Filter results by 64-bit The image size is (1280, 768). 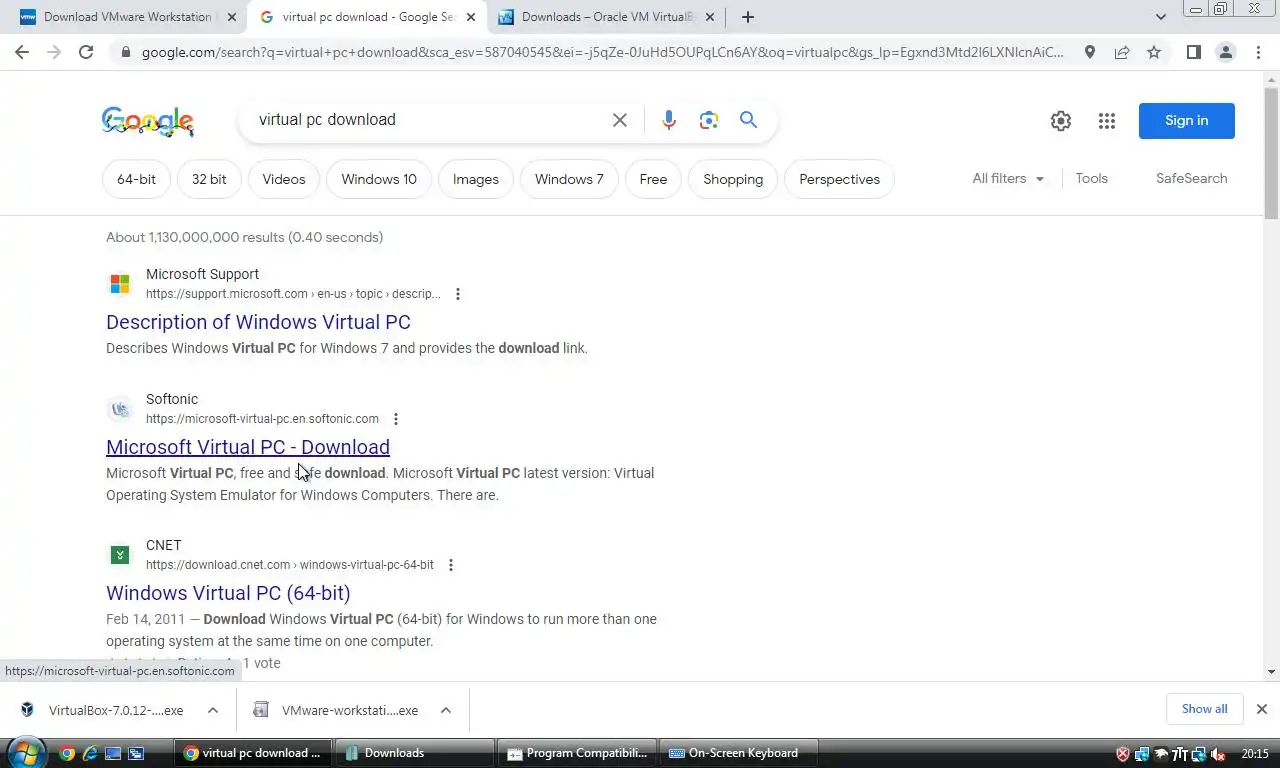(136, 179)
